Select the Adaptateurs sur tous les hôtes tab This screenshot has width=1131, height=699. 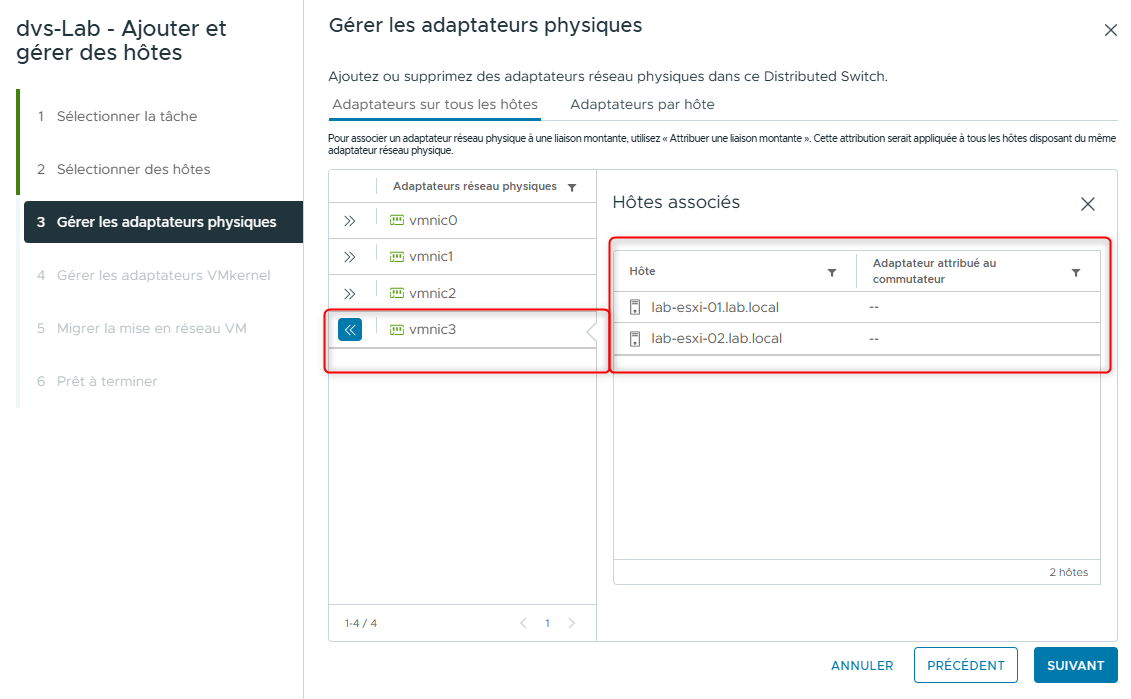434,104
